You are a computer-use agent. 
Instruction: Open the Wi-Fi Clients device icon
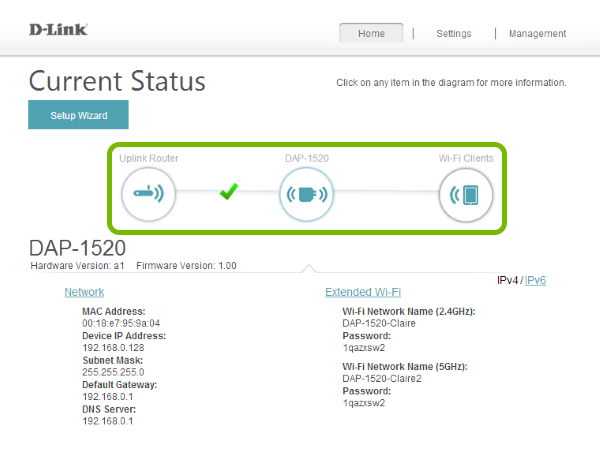(x=466, y=195)
